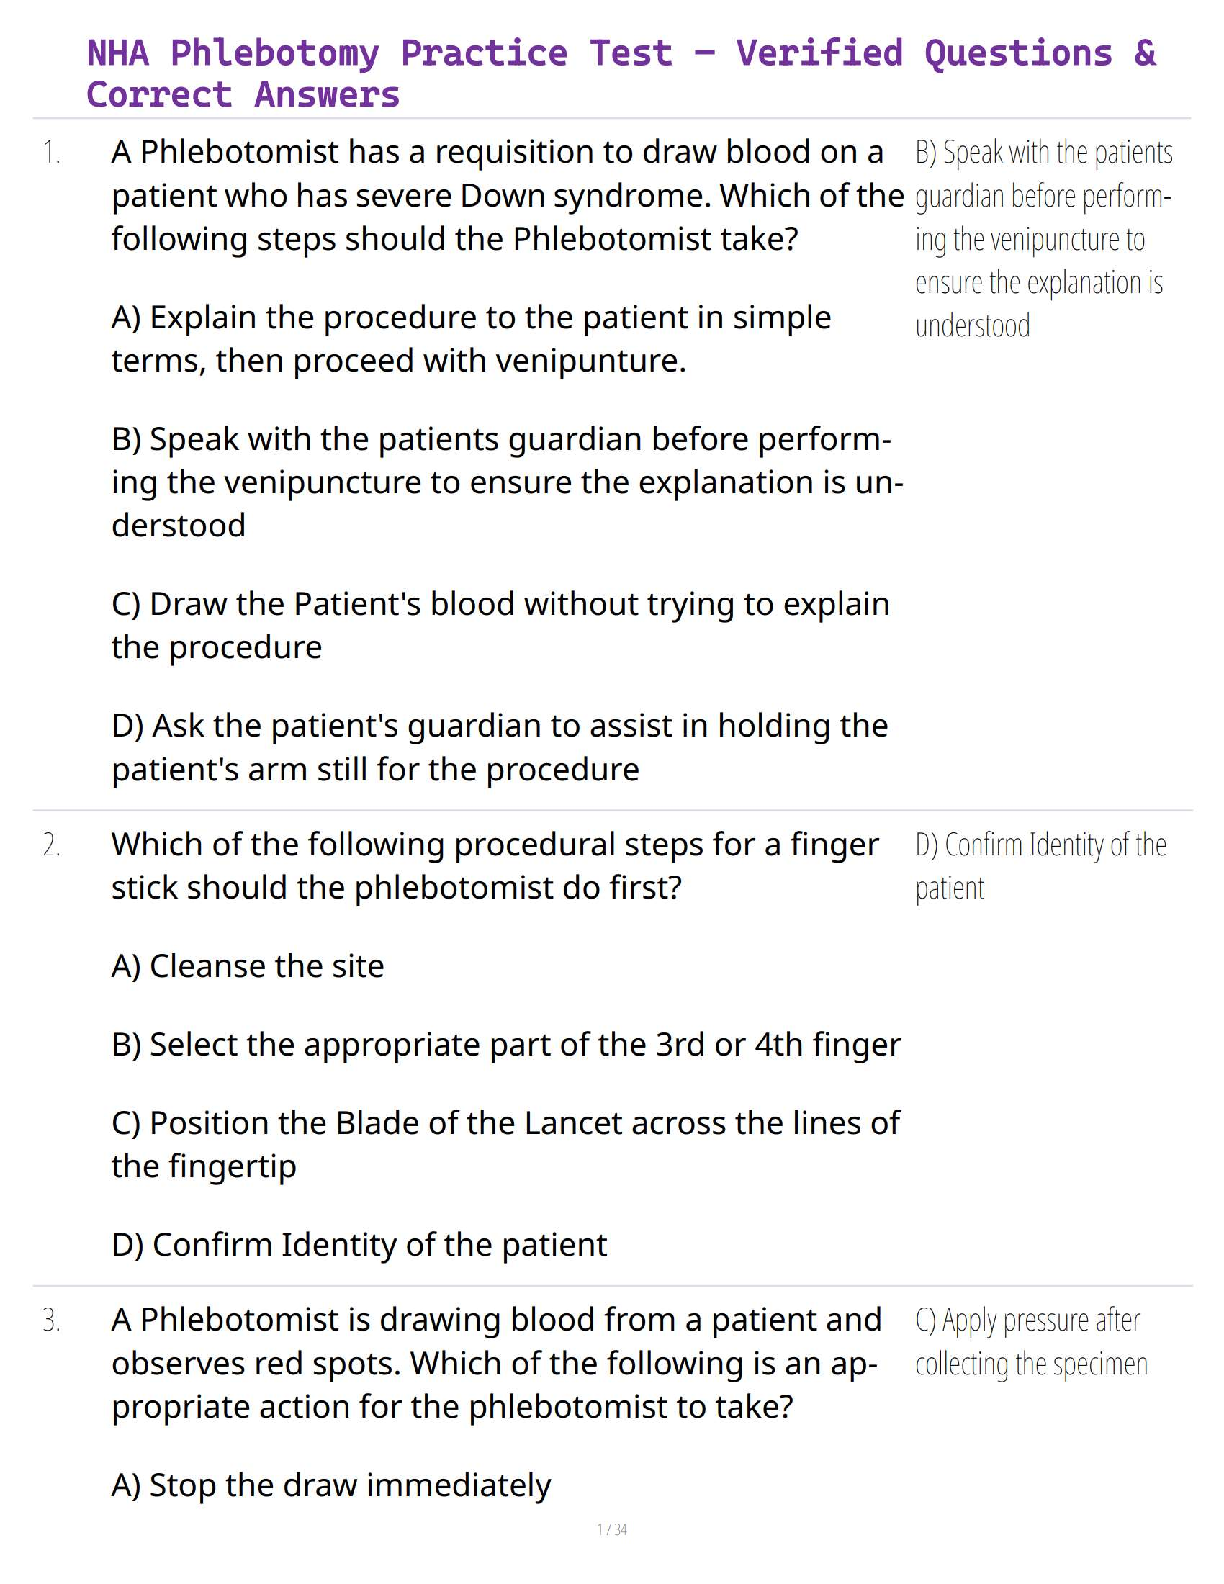1224x1584 pixels.
Task: Click the right-column answer for question 1
Action: [x=1042, y=239]
